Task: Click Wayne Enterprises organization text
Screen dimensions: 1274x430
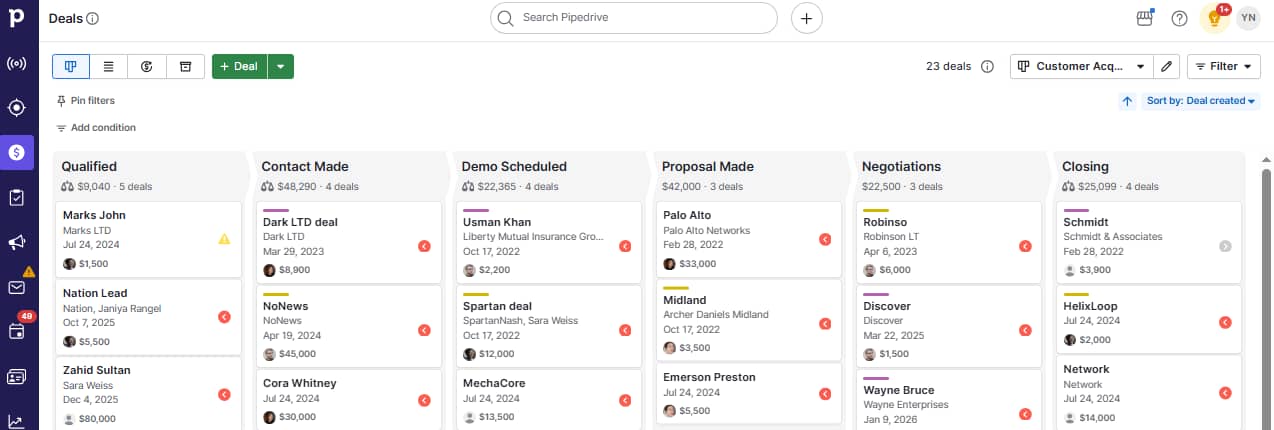Action: [x=907, y=404]
